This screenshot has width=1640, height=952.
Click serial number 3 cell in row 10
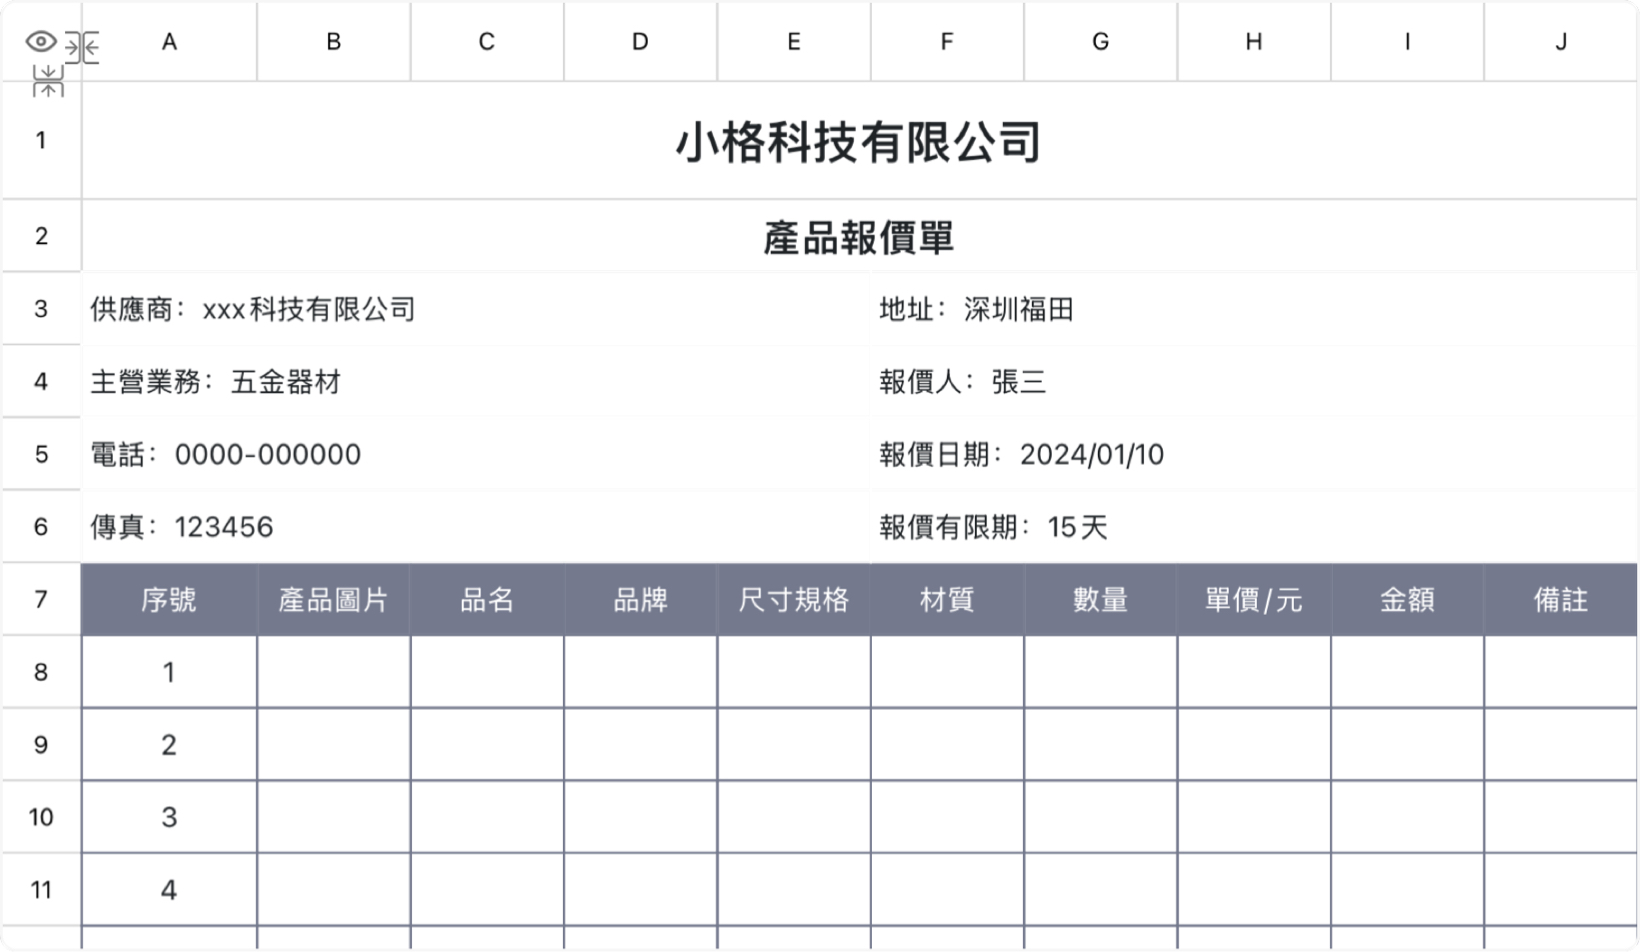[x=169, y=817]
